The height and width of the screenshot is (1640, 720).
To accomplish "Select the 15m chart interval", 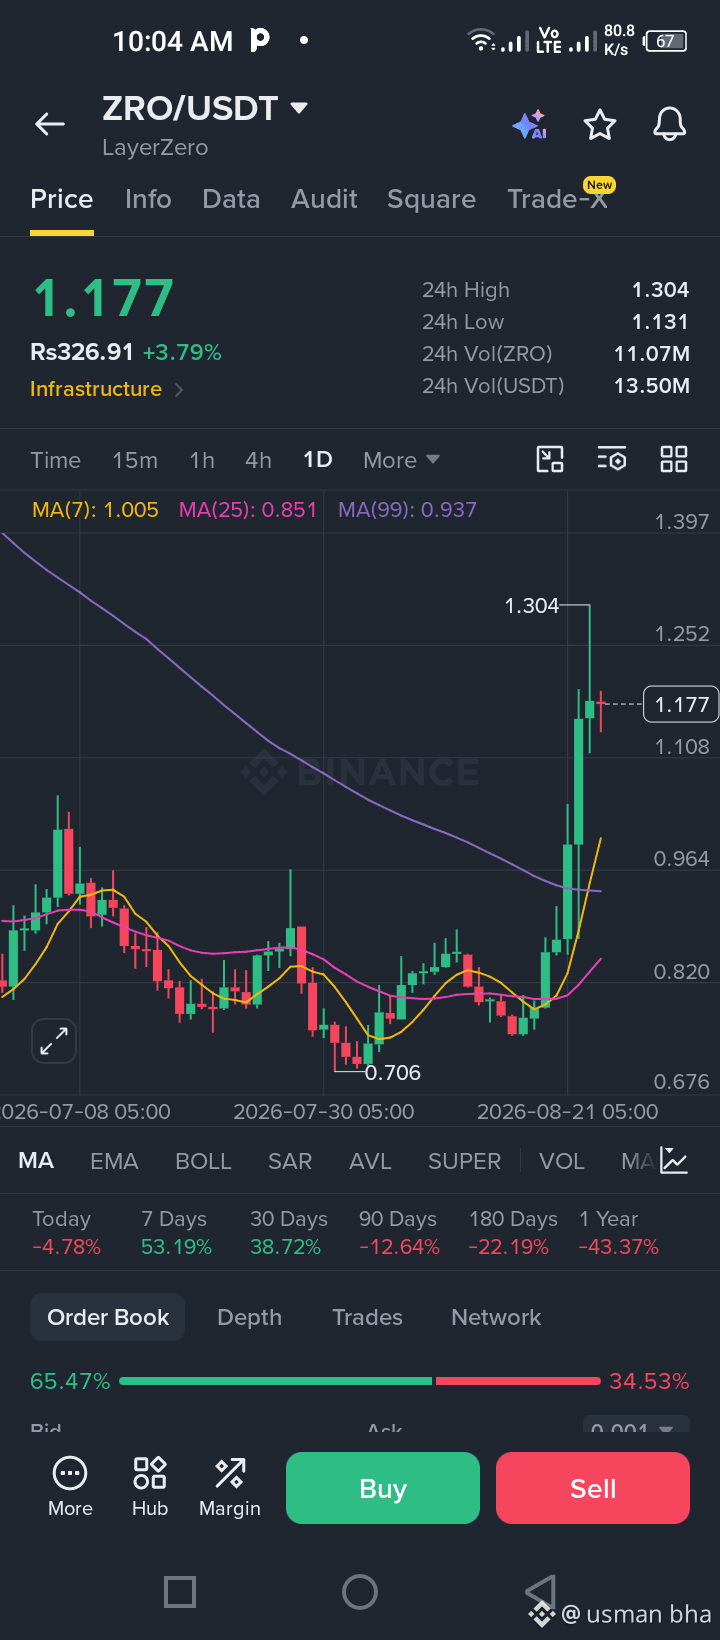I will click(x=135, y=460).
